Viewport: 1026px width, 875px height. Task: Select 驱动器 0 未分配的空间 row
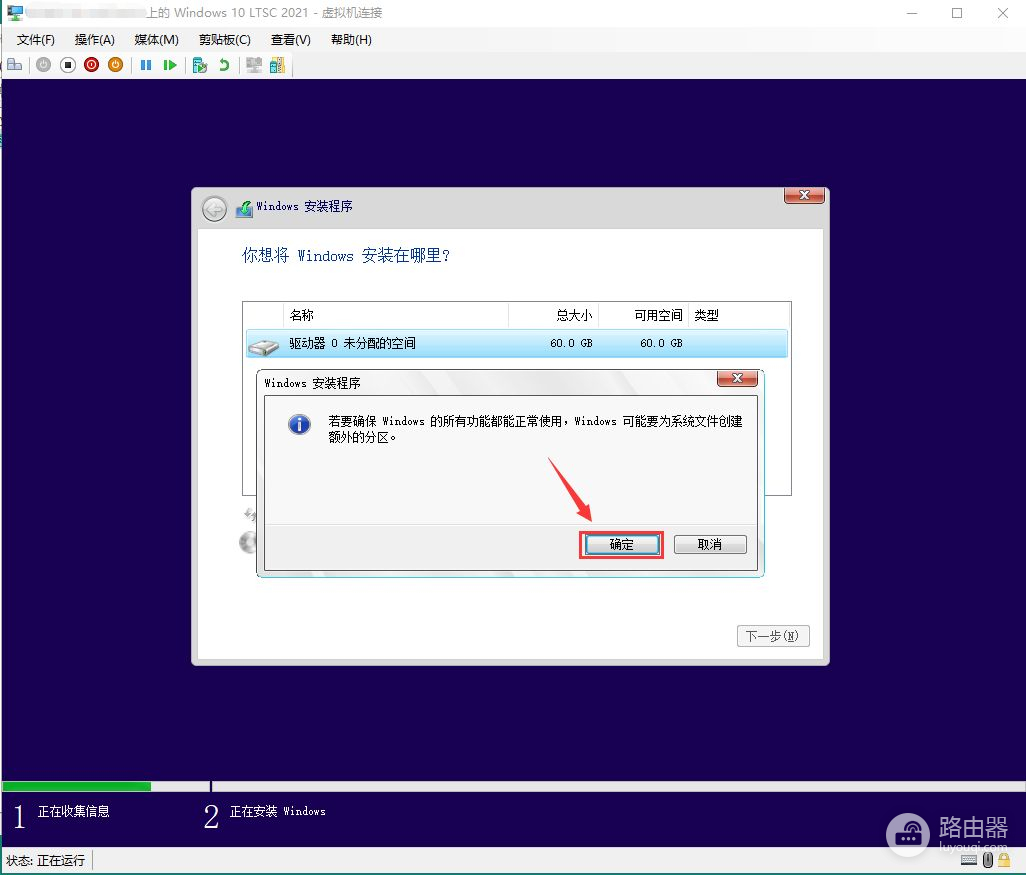click(516, 343)
